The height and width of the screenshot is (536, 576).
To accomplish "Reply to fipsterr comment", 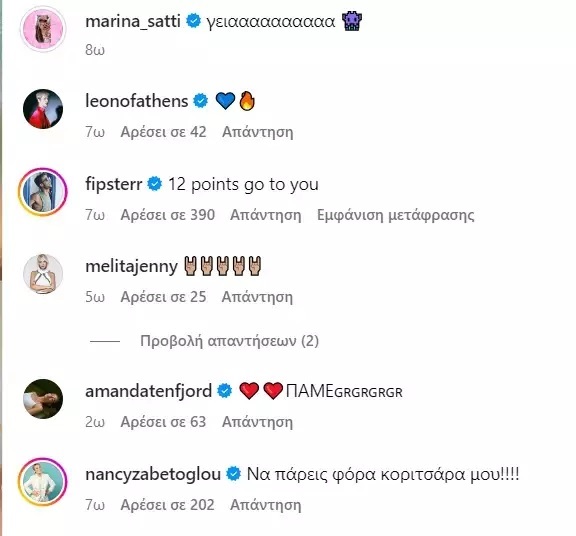I will click(x=266, y=215).
